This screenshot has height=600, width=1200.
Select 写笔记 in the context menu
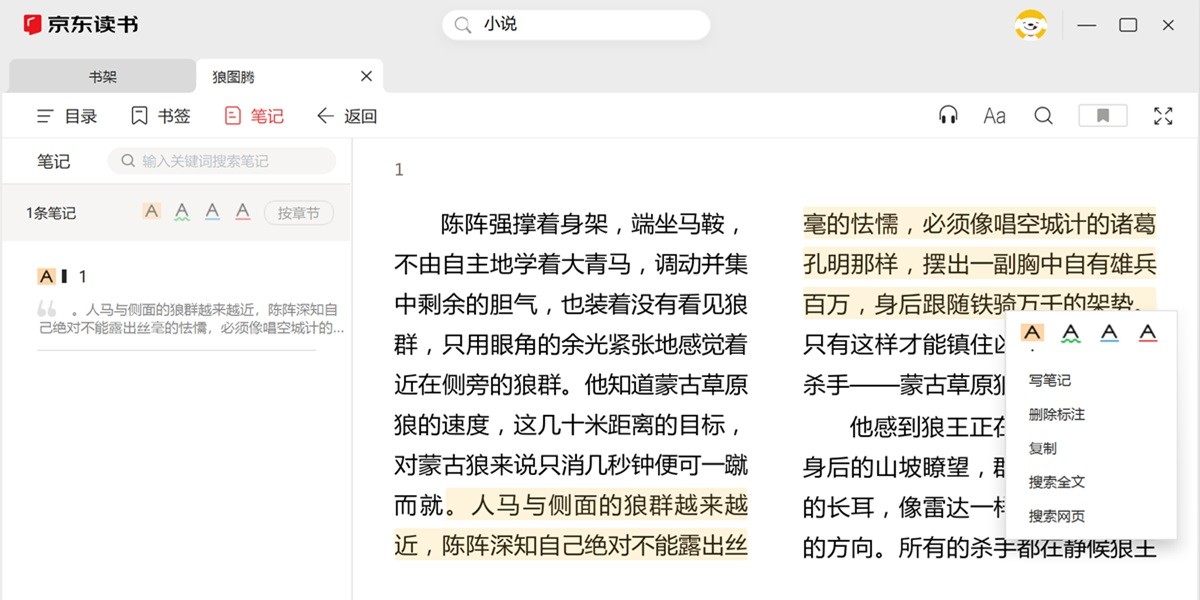1050,380
